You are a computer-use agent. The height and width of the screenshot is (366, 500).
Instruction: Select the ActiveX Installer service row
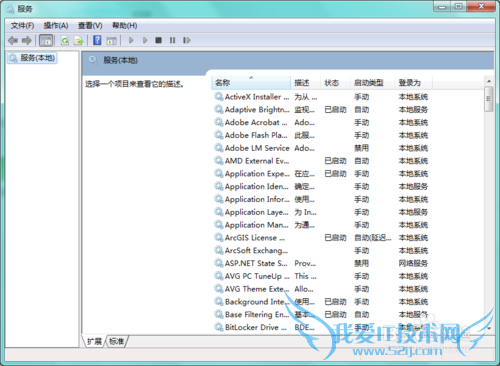pyautogui.click(x=321, y=97)
